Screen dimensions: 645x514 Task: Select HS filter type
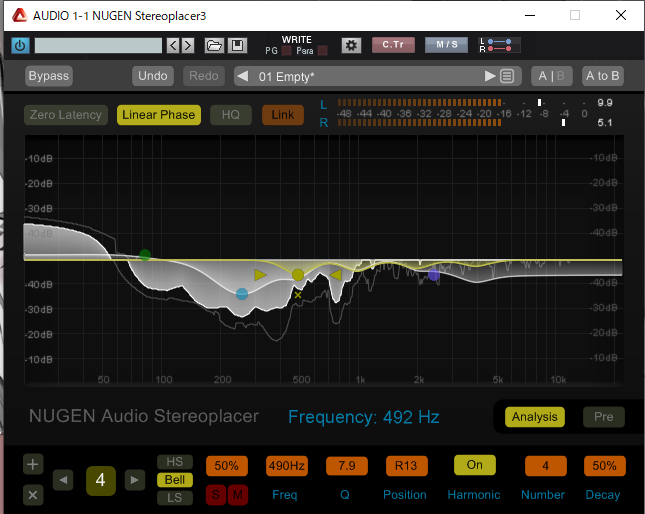[x=175, y=462]
